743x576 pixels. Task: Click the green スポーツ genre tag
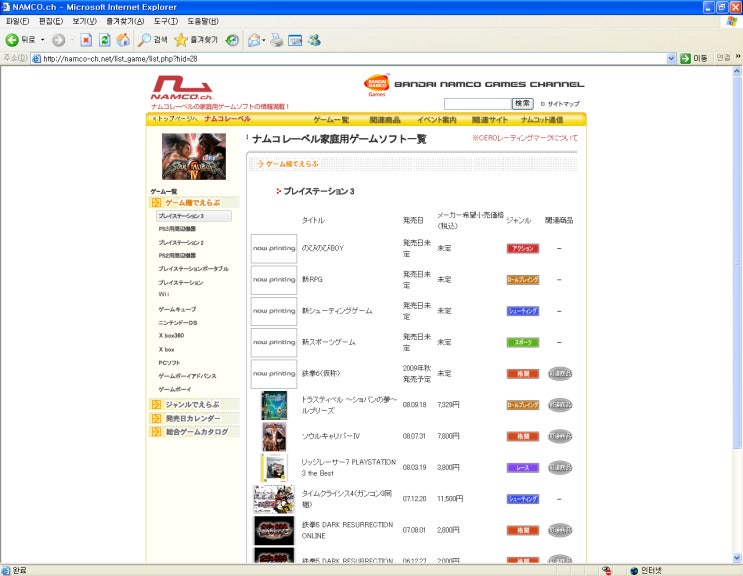pos(523,342)
